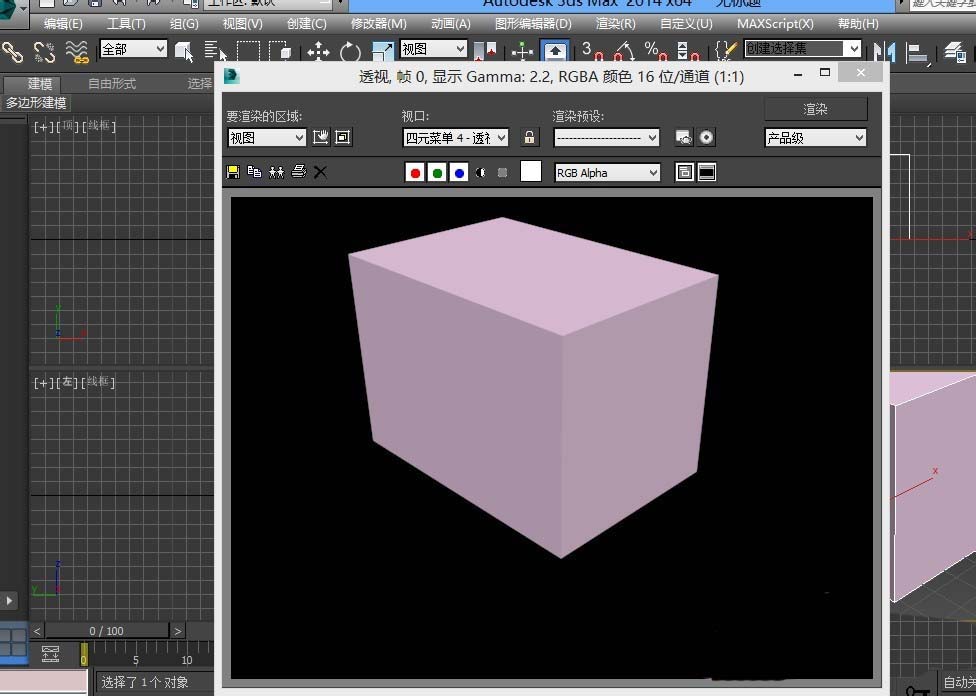Screen dimensions: 976x696
Task: Open the render setup icon beside presets
Action: pos(684,138)
